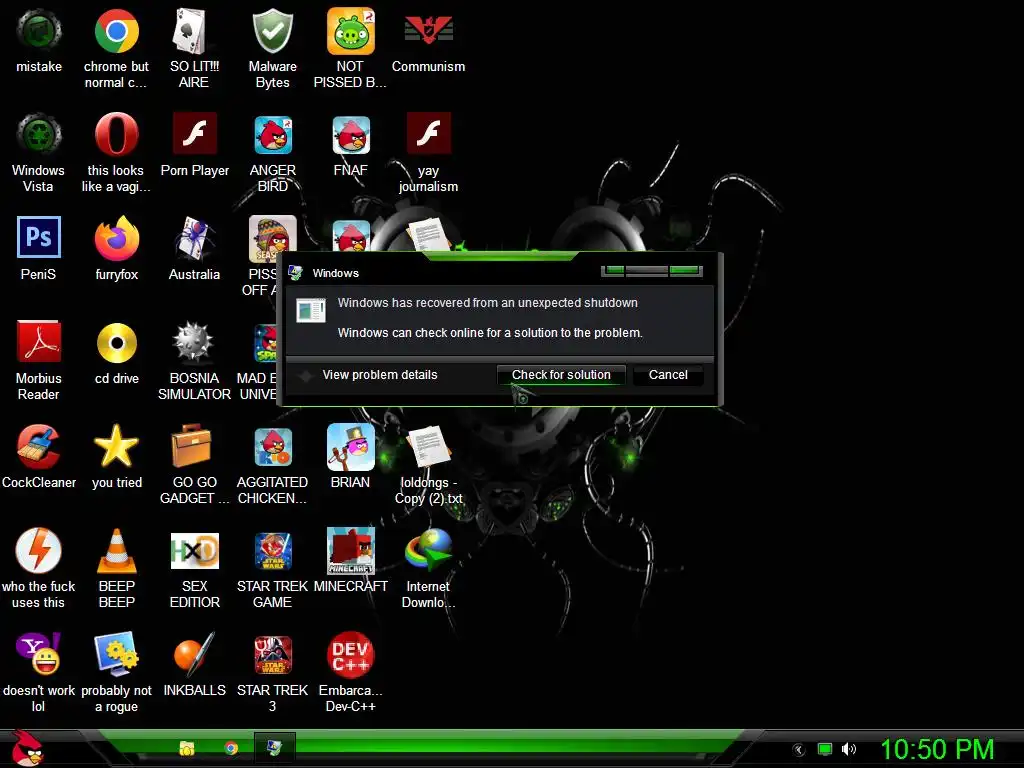Image resolution: width=1024 pixels, height=768 pixels.
Task: Cancel the Windows recovery dialog
Action: point(668,375)
